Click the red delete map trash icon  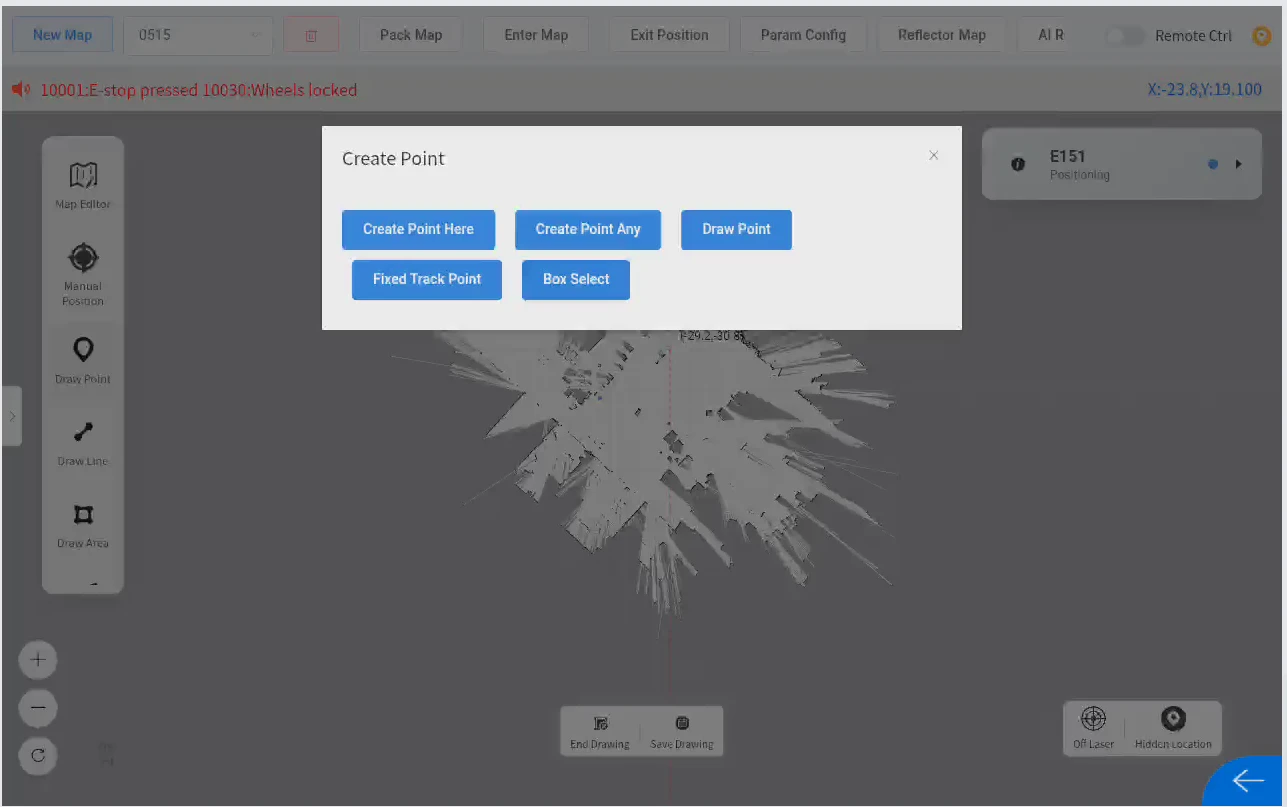point(311,35)
